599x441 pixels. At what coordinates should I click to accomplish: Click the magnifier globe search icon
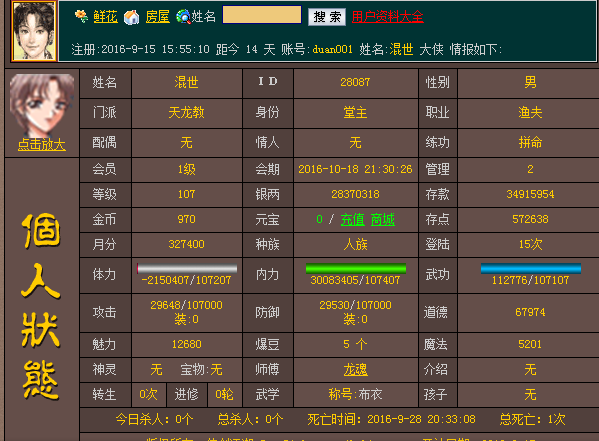[183, 17]
